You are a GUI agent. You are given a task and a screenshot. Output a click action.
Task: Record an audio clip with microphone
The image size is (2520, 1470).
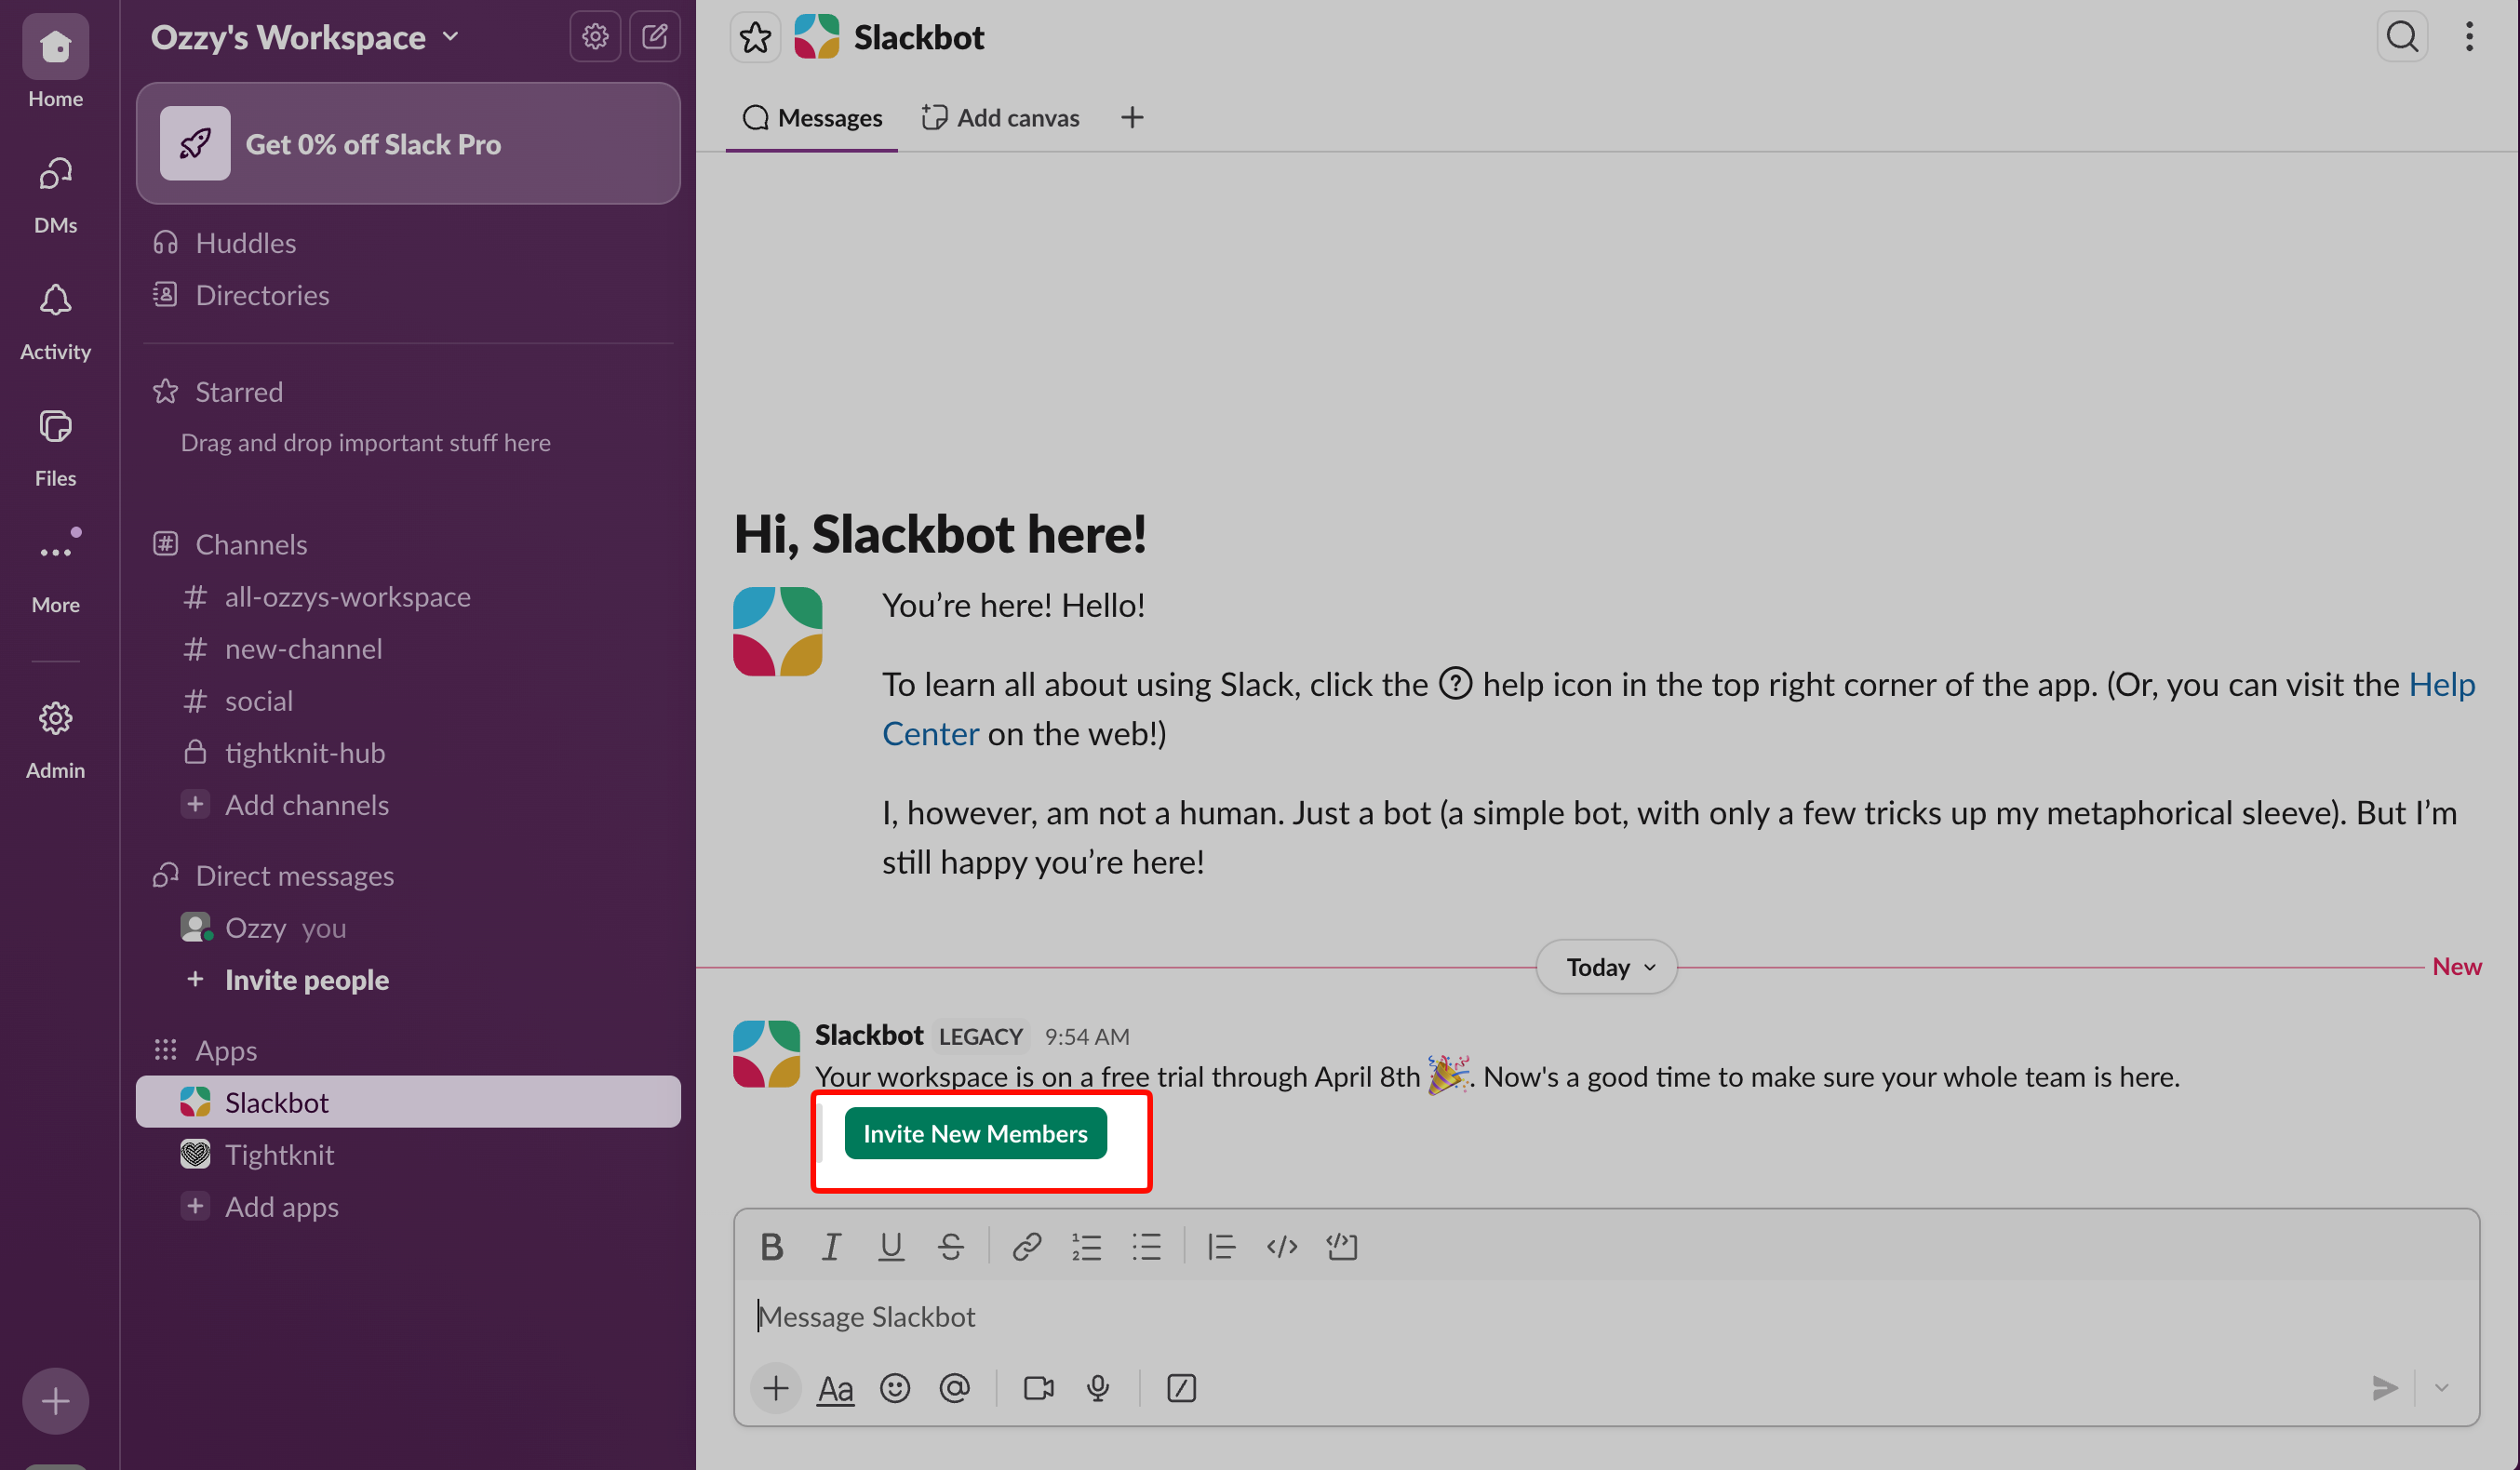[1098, 1388]
